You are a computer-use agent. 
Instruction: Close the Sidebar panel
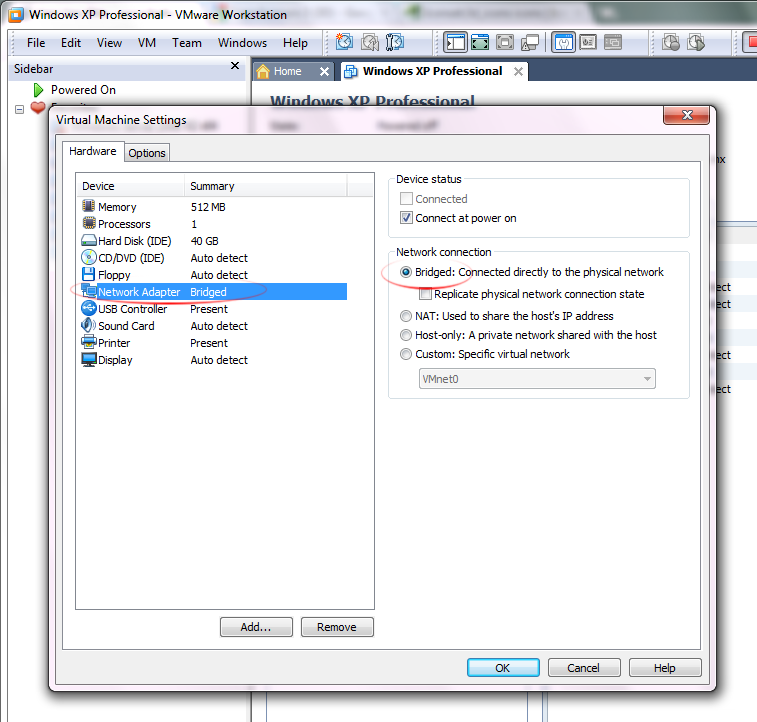235,66
